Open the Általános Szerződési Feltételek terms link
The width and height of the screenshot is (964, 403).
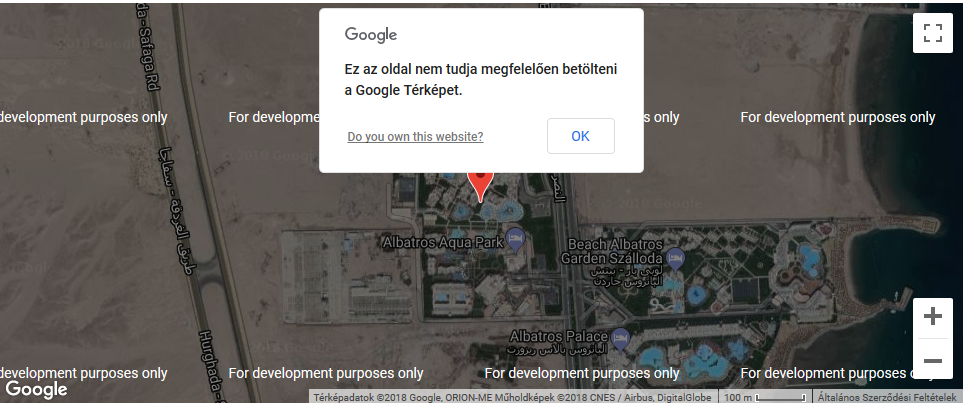pos(888,397)
